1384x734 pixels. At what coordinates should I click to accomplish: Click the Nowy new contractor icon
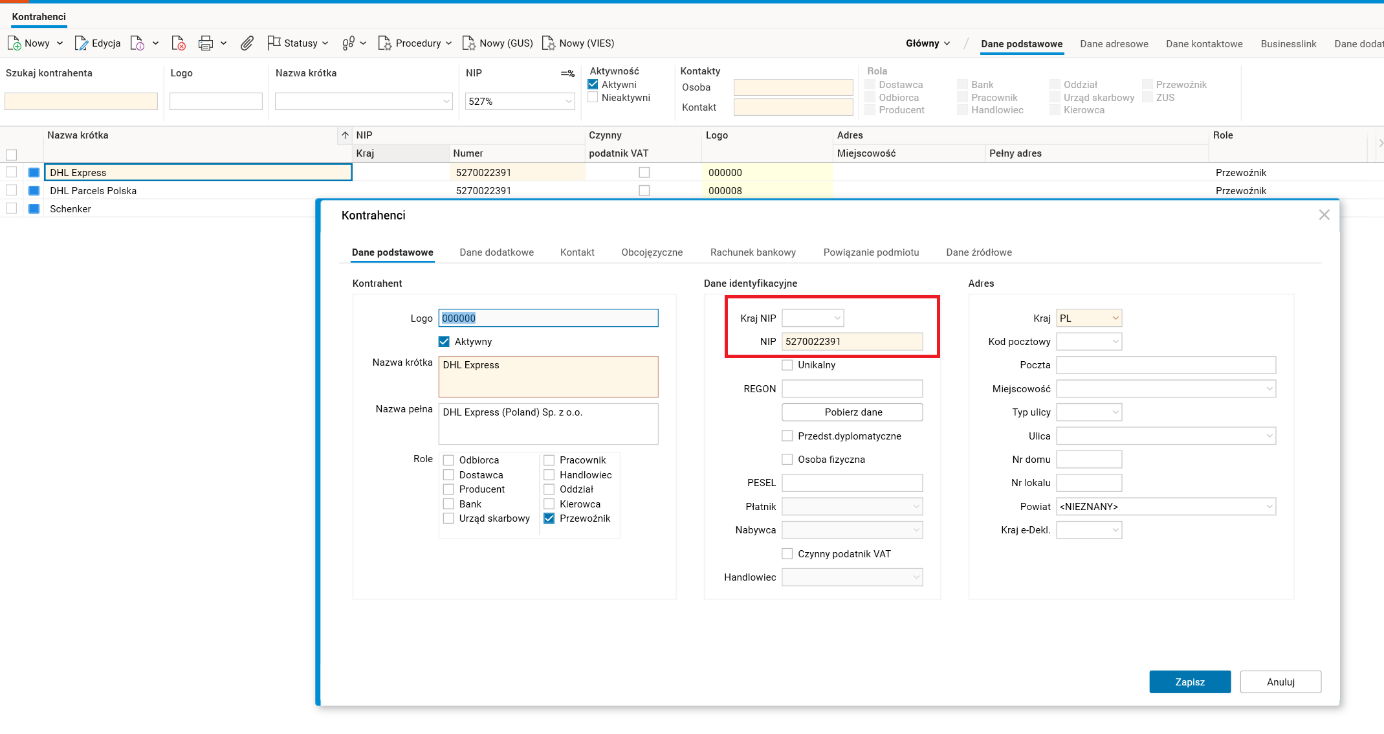point(15,43)
